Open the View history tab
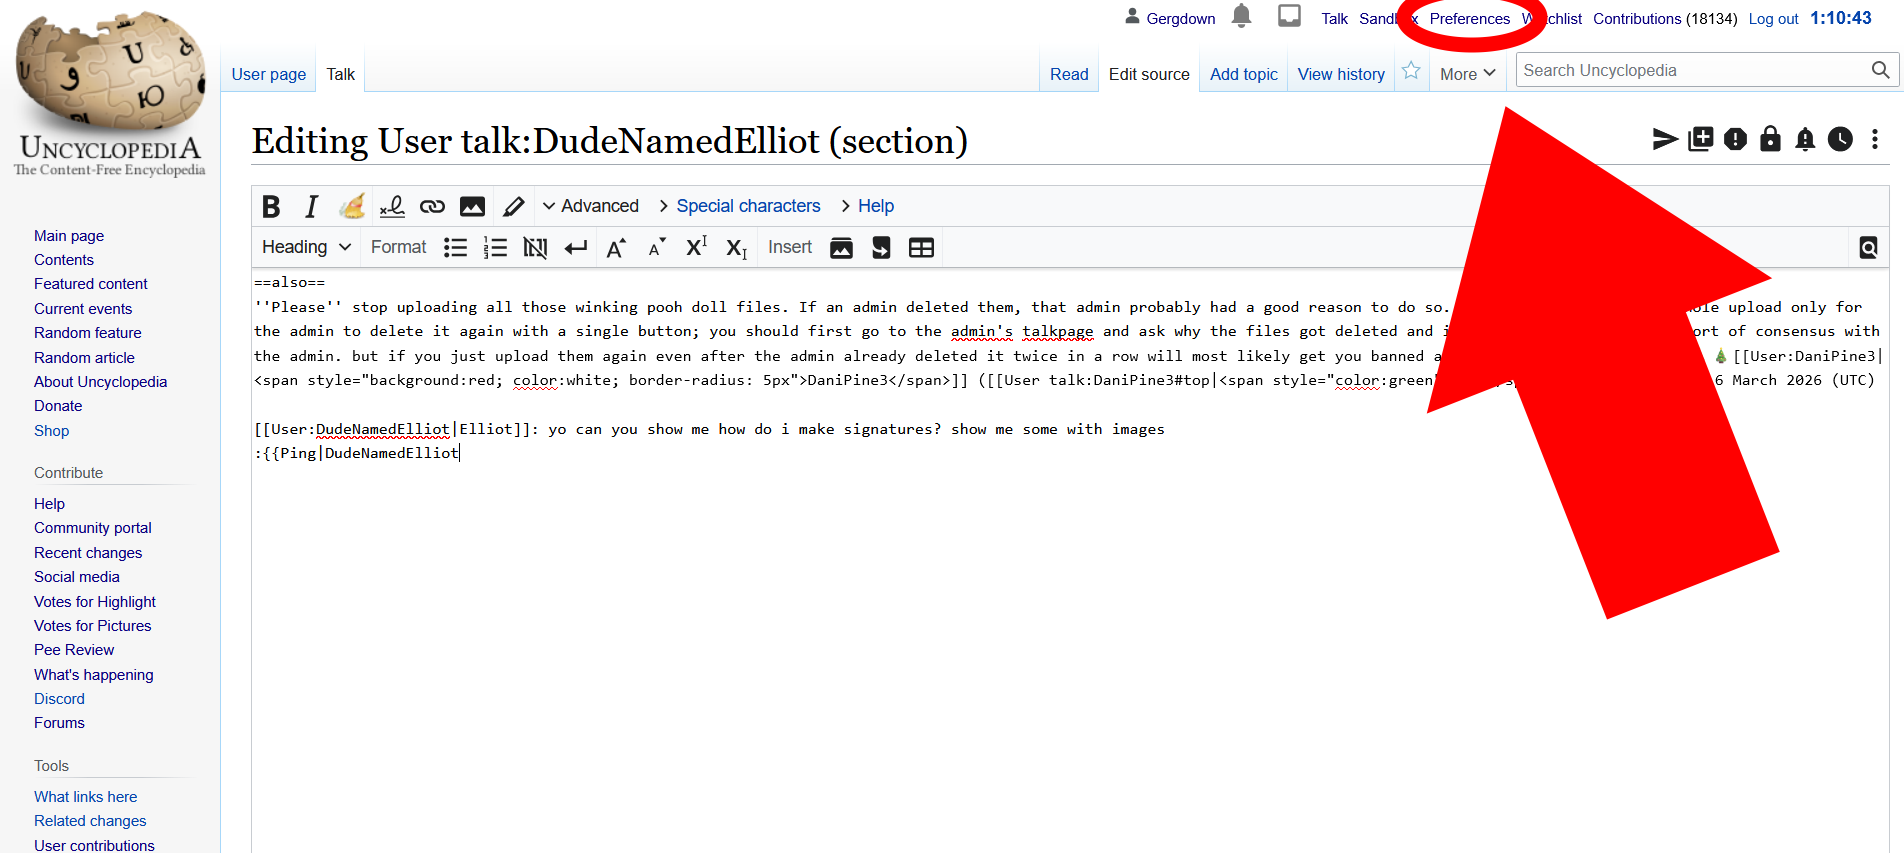1904x853 pixels. 1340,74
